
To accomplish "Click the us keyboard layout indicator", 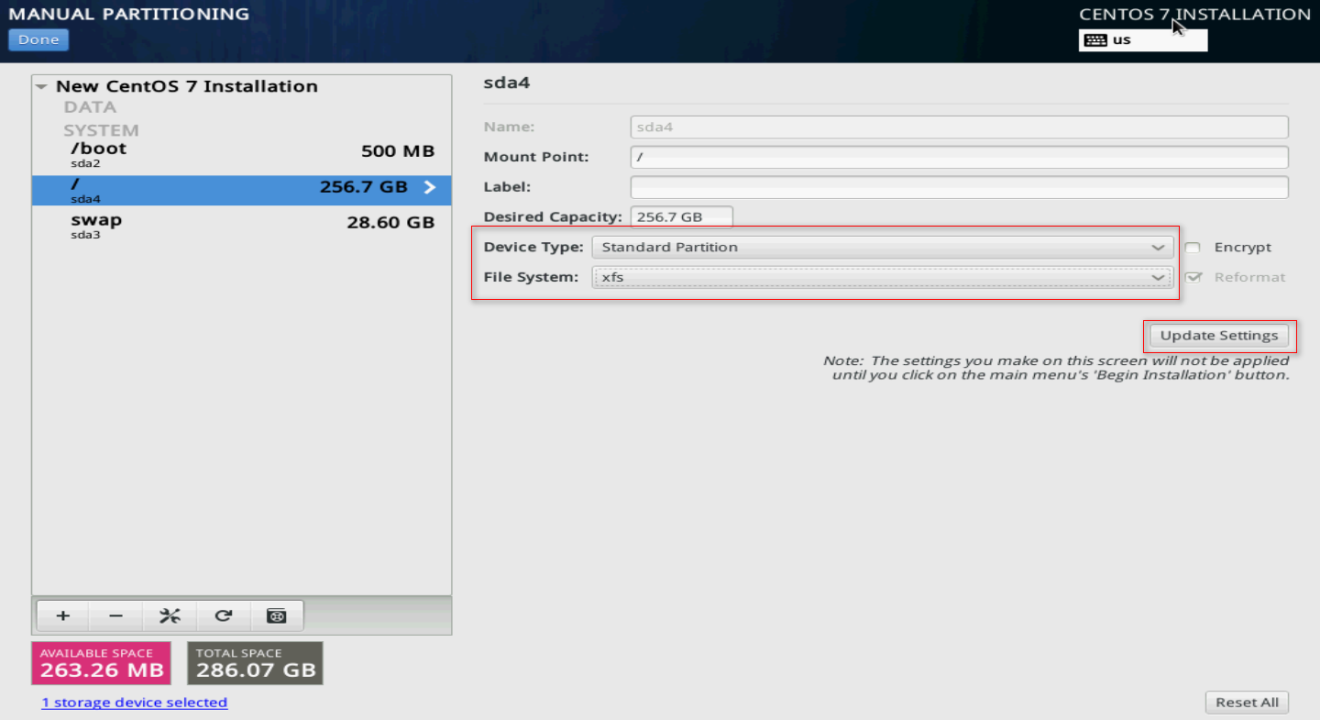I will click(x=1143, y=40).
